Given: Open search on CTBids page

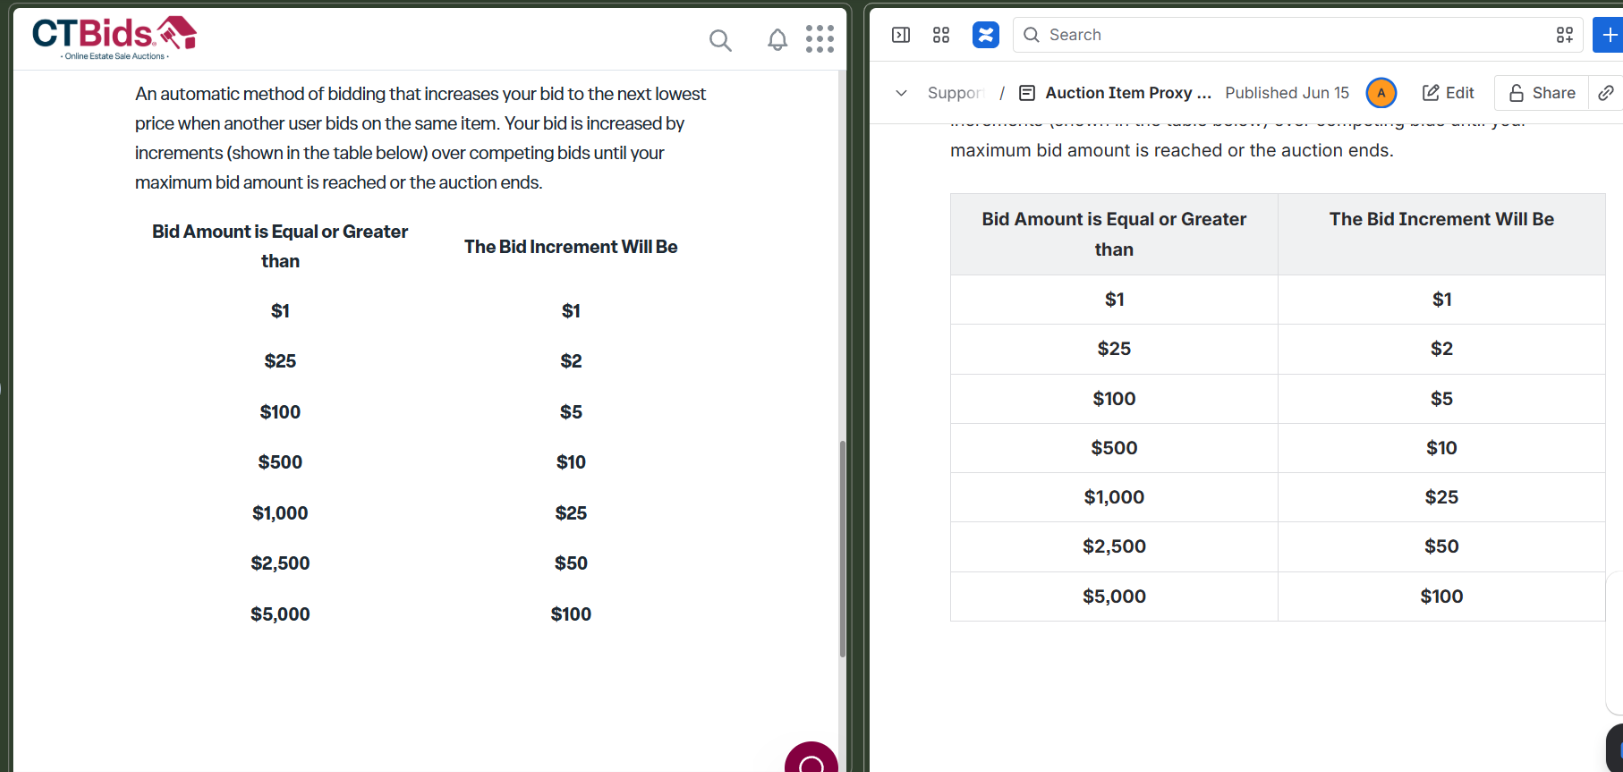Looking at the screenshot, I should [x=720, y=40].
